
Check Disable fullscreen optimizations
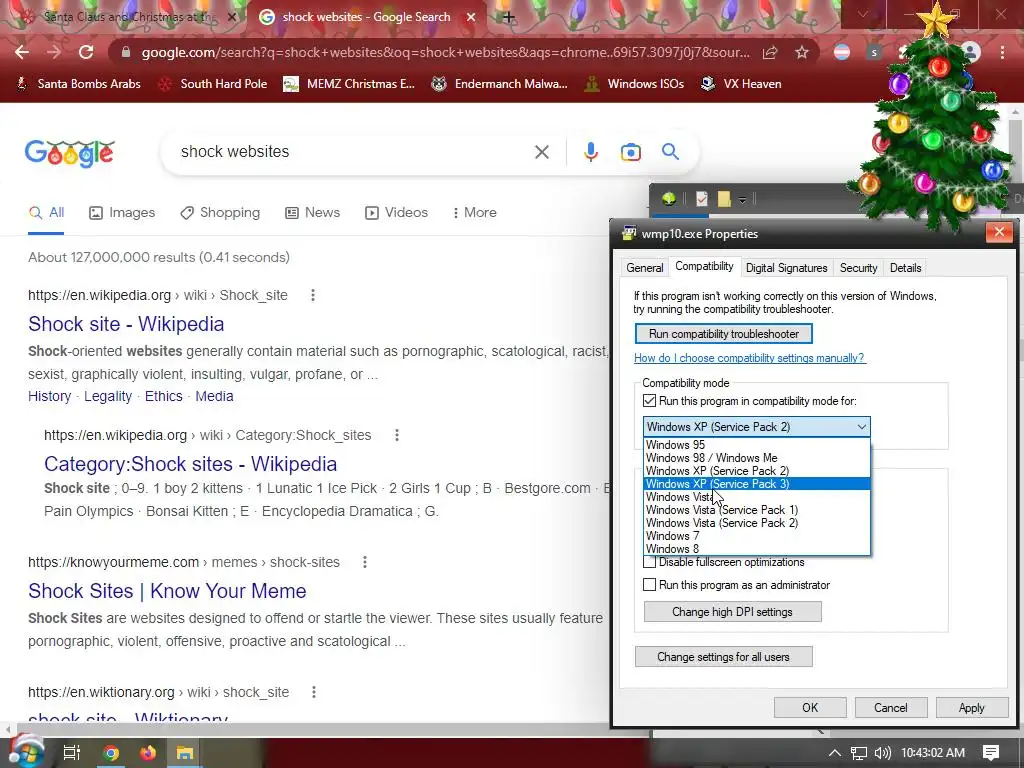tap(649, 562)
